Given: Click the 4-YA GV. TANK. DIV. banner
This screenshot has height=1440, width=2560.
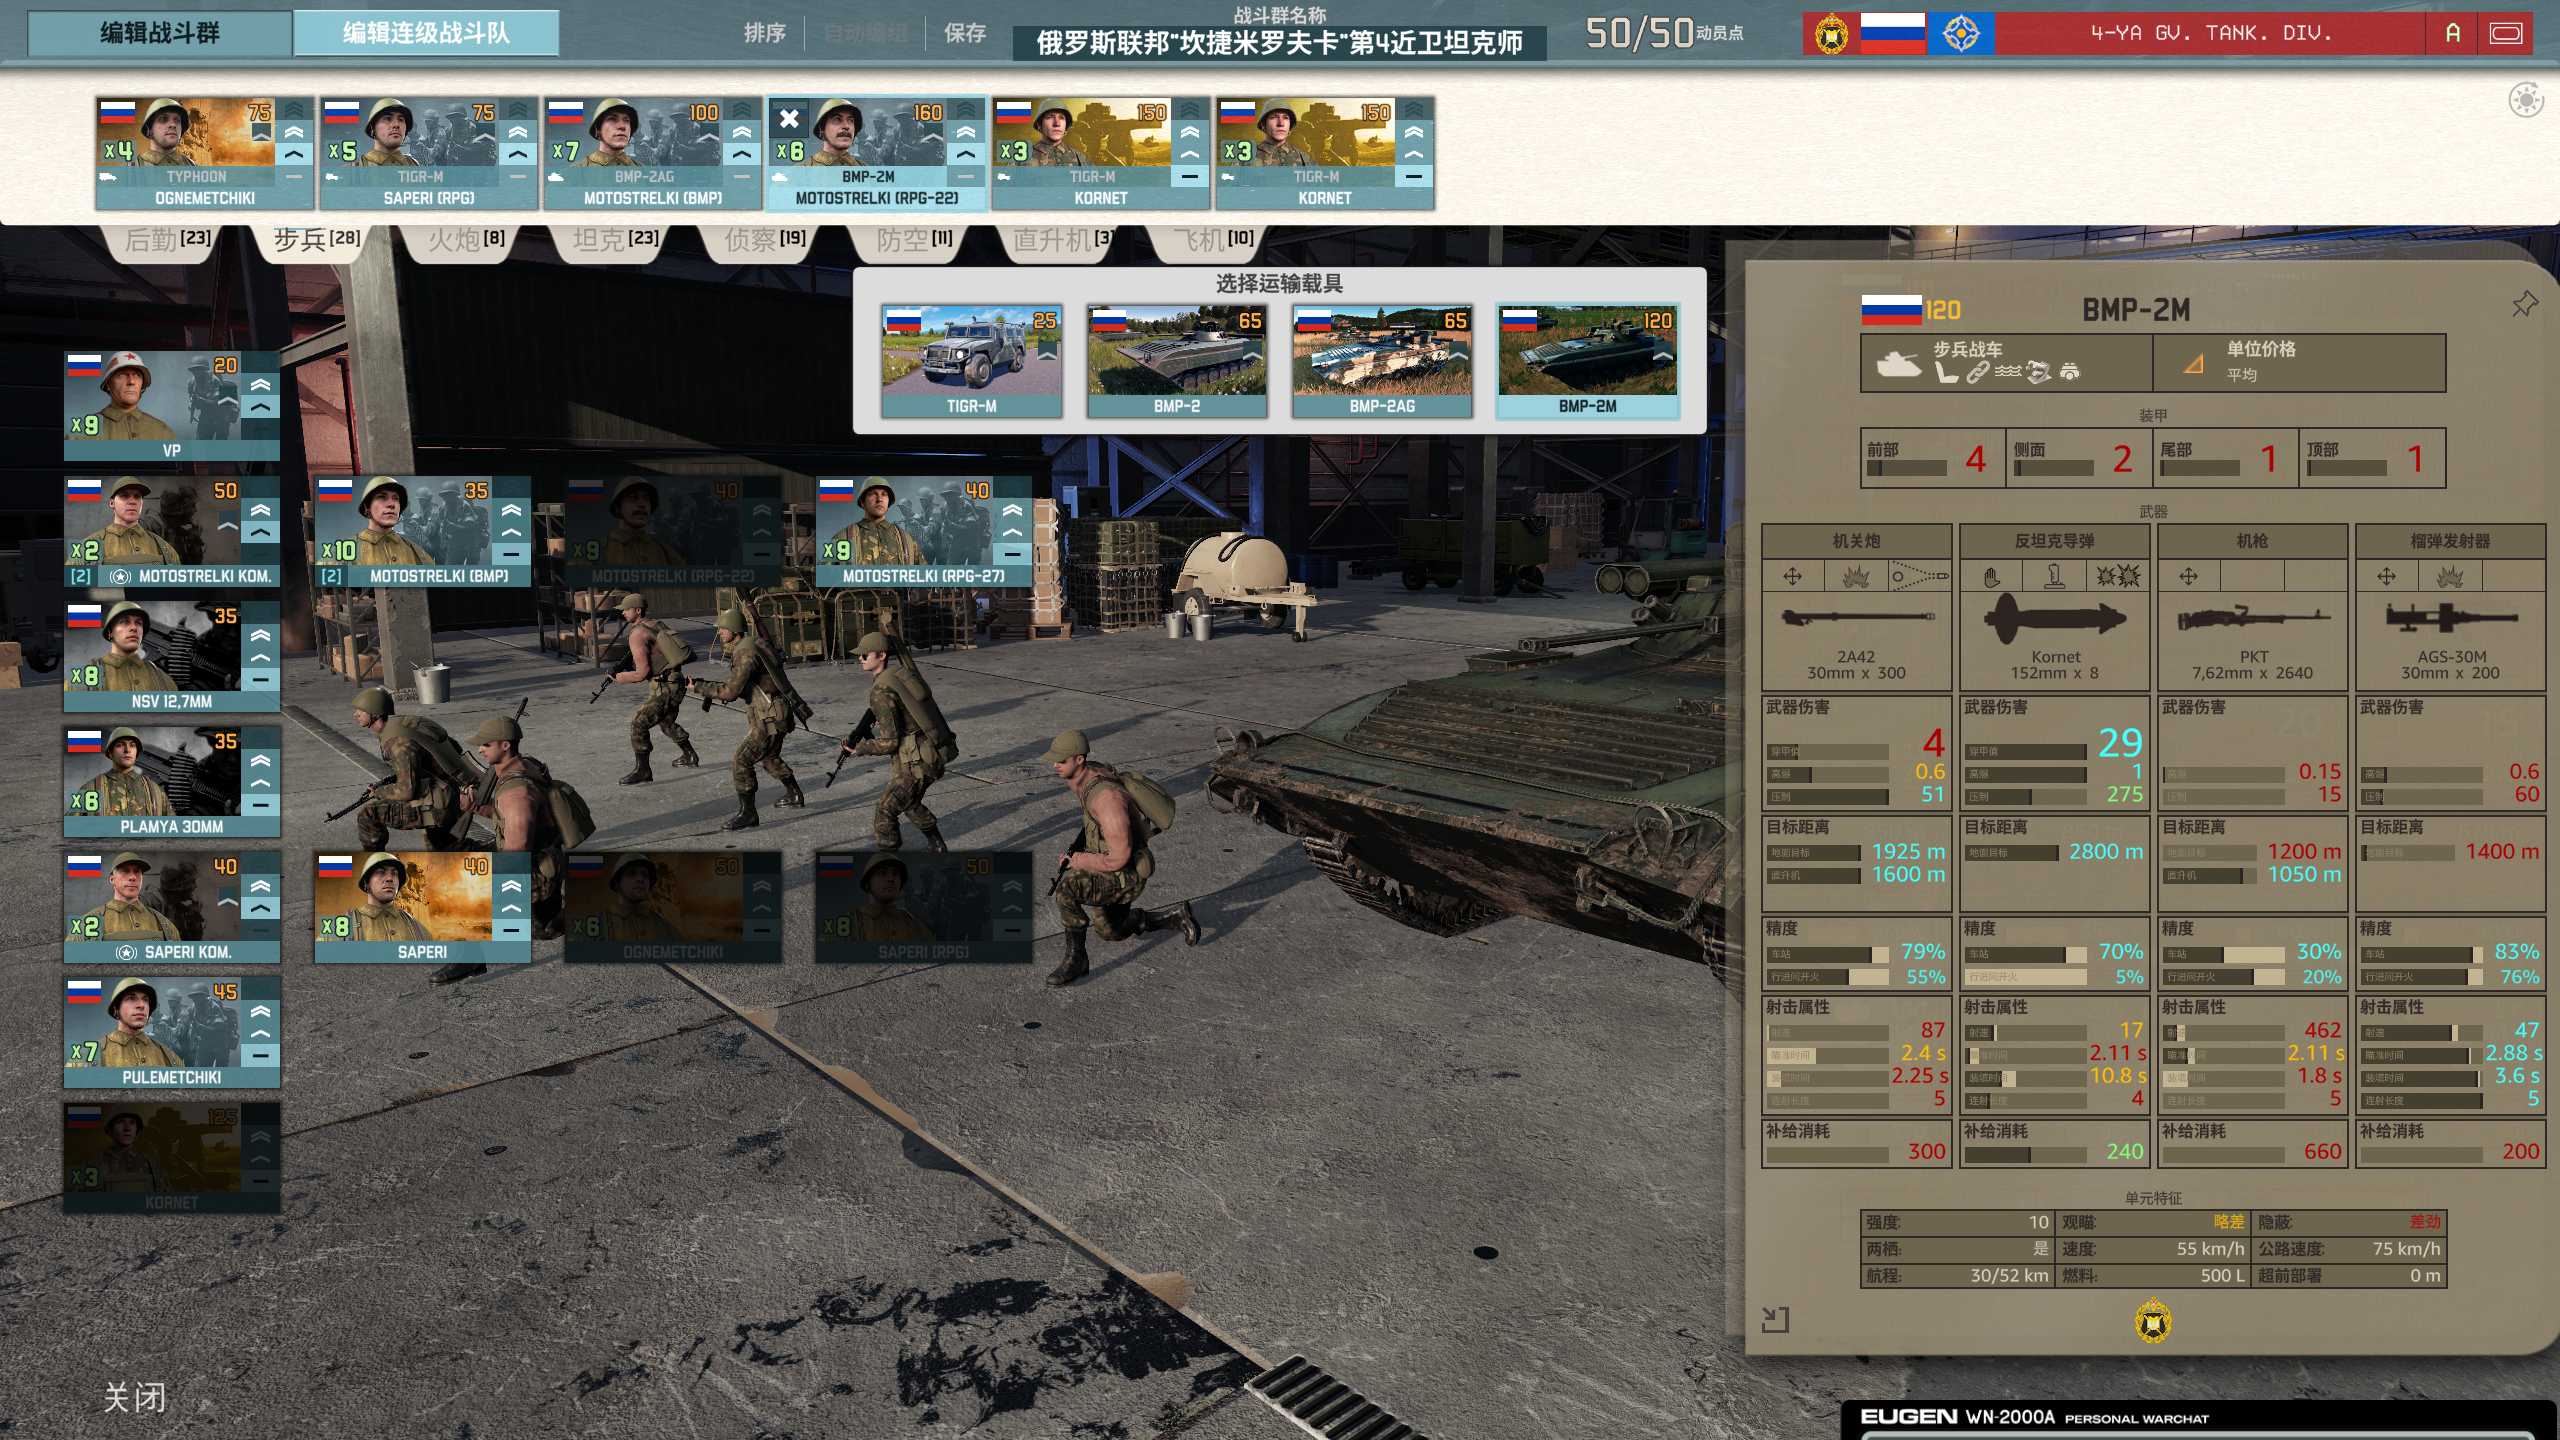Looking at the screenshot, I should (2211, 34).
